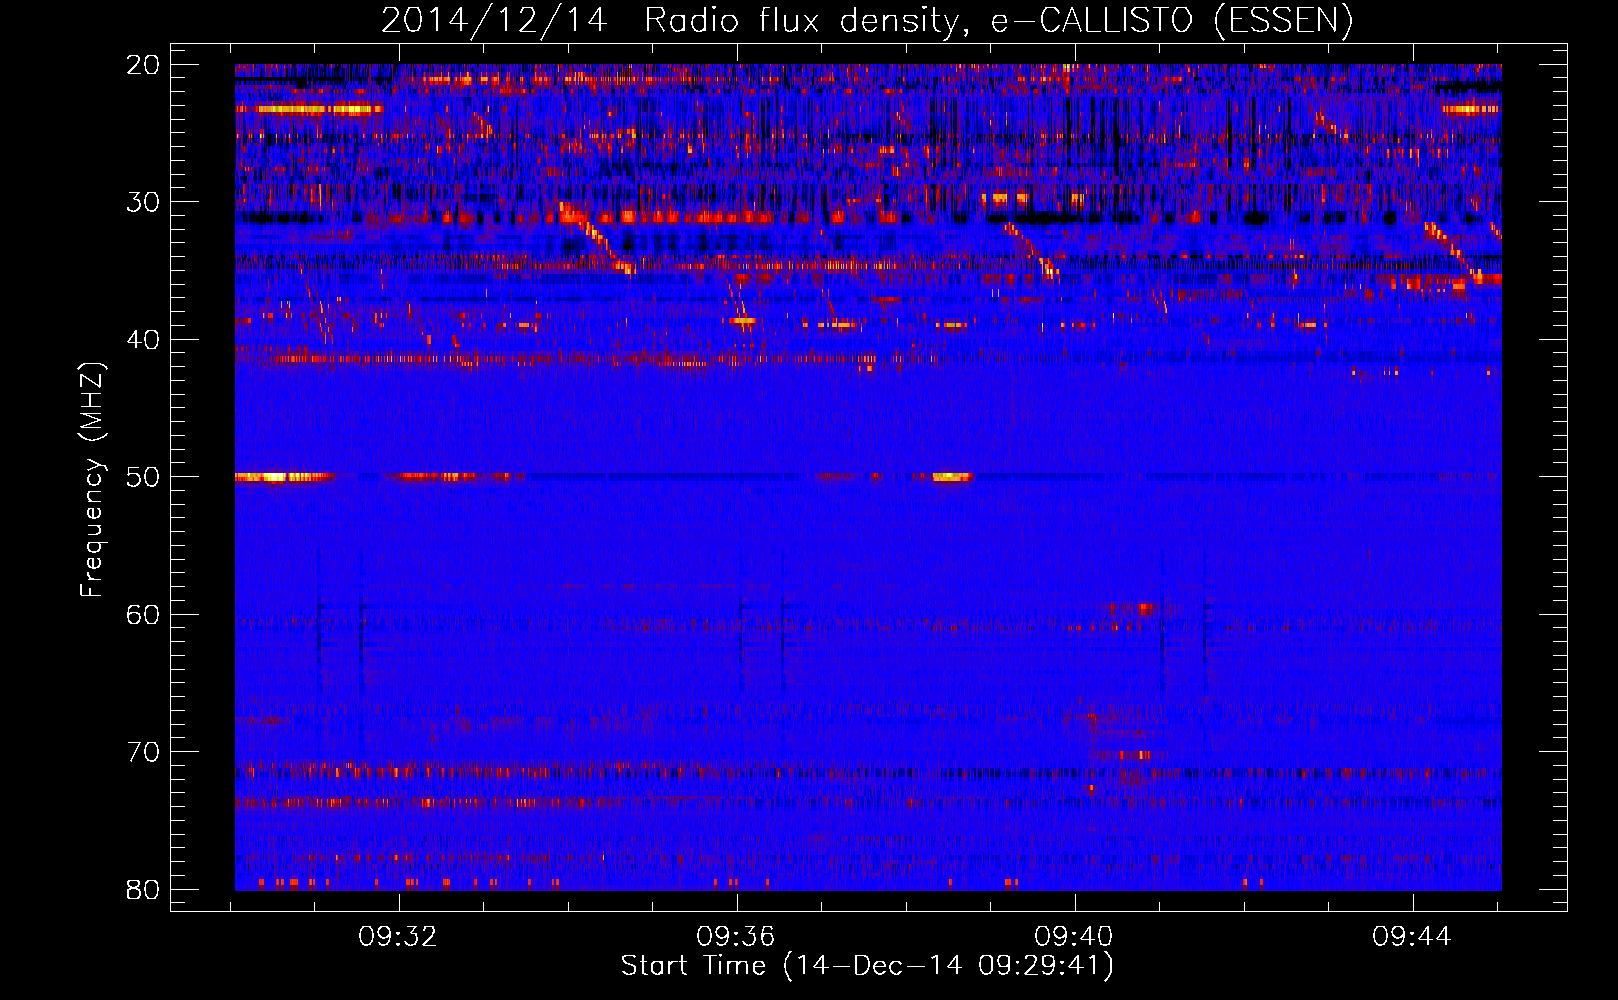Click the 09:40 time tick label
Image resolution: width=1618 pixels, height=1000 pixels.
(x=1074, y=937)
